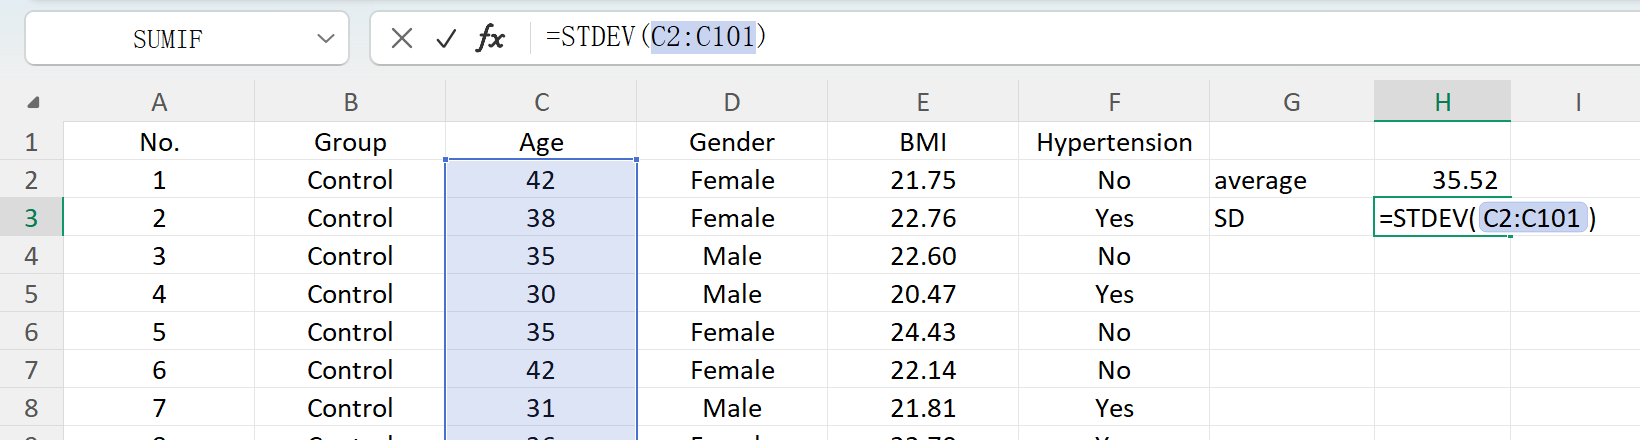Click the 'Group' header cell

click(350, 142)
